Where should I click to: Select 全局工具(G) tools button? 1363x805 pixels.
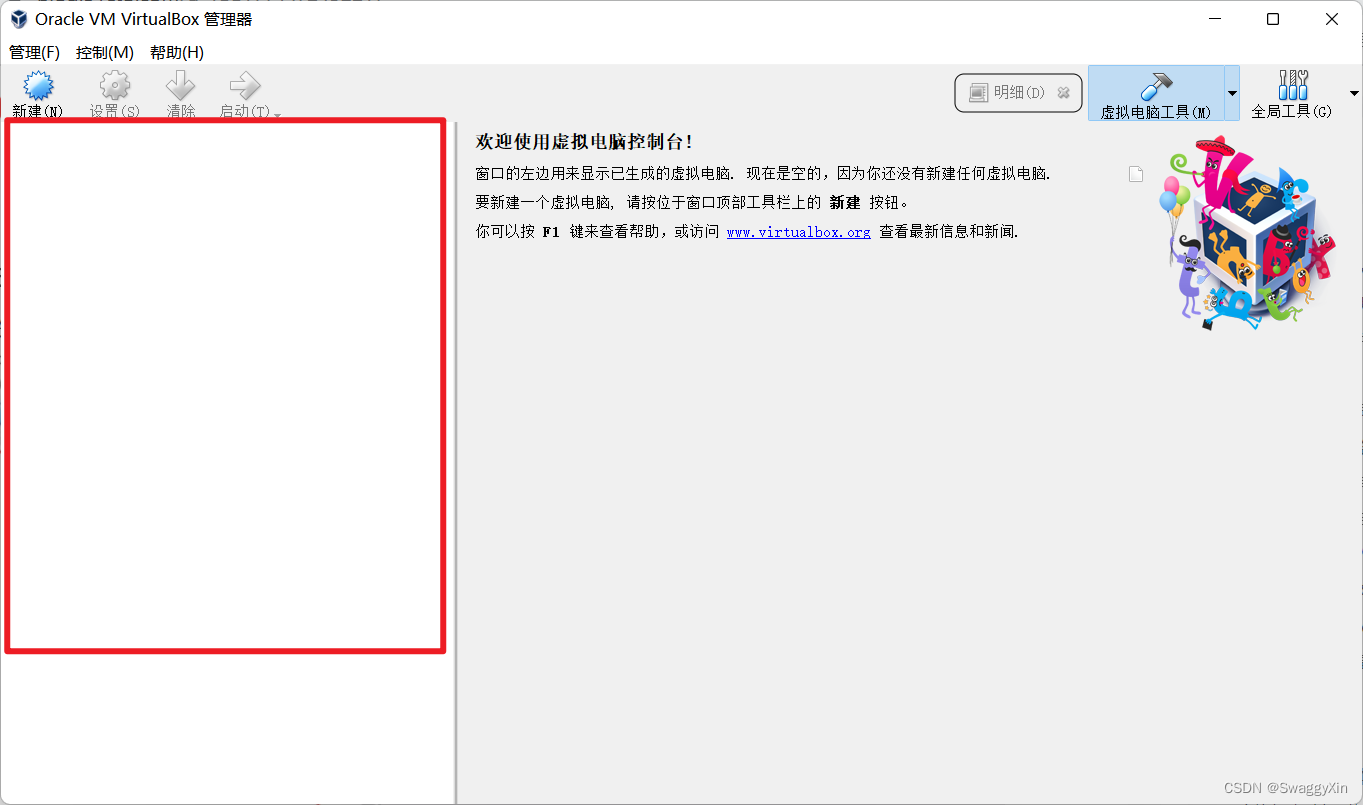(1292, 93)
